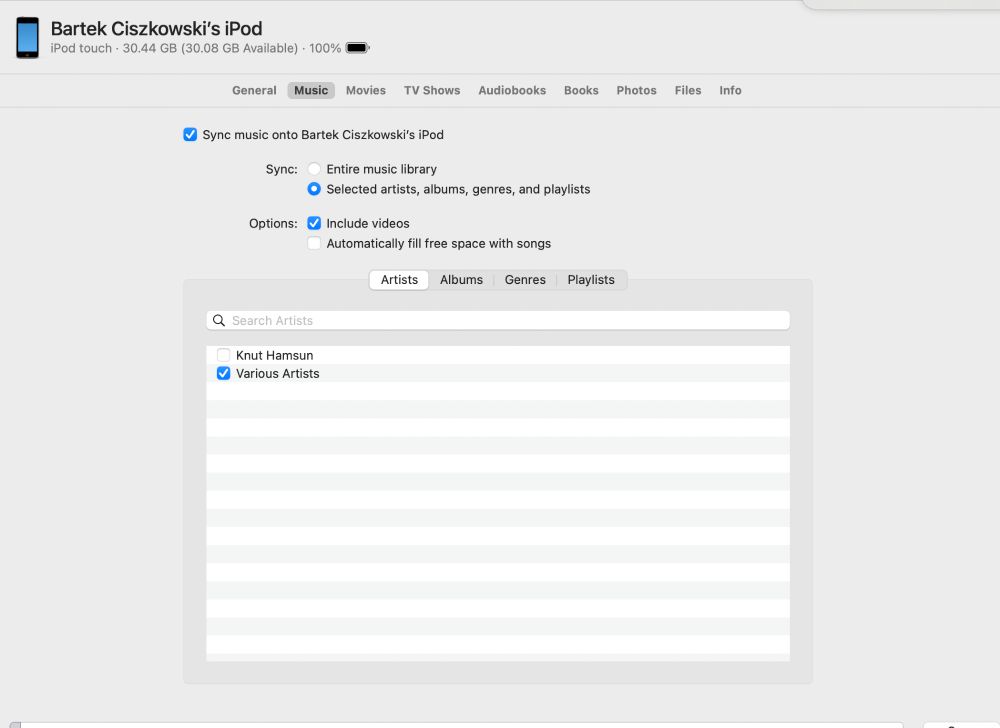Click the 30.08 GB Available storage text

239,48
